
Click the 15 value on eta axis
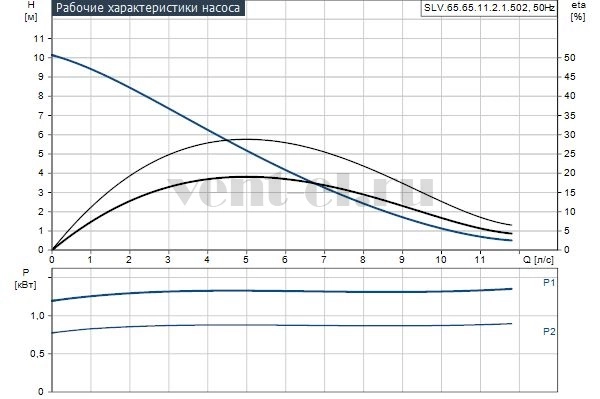pyautogui.click(x=570, y=192)
